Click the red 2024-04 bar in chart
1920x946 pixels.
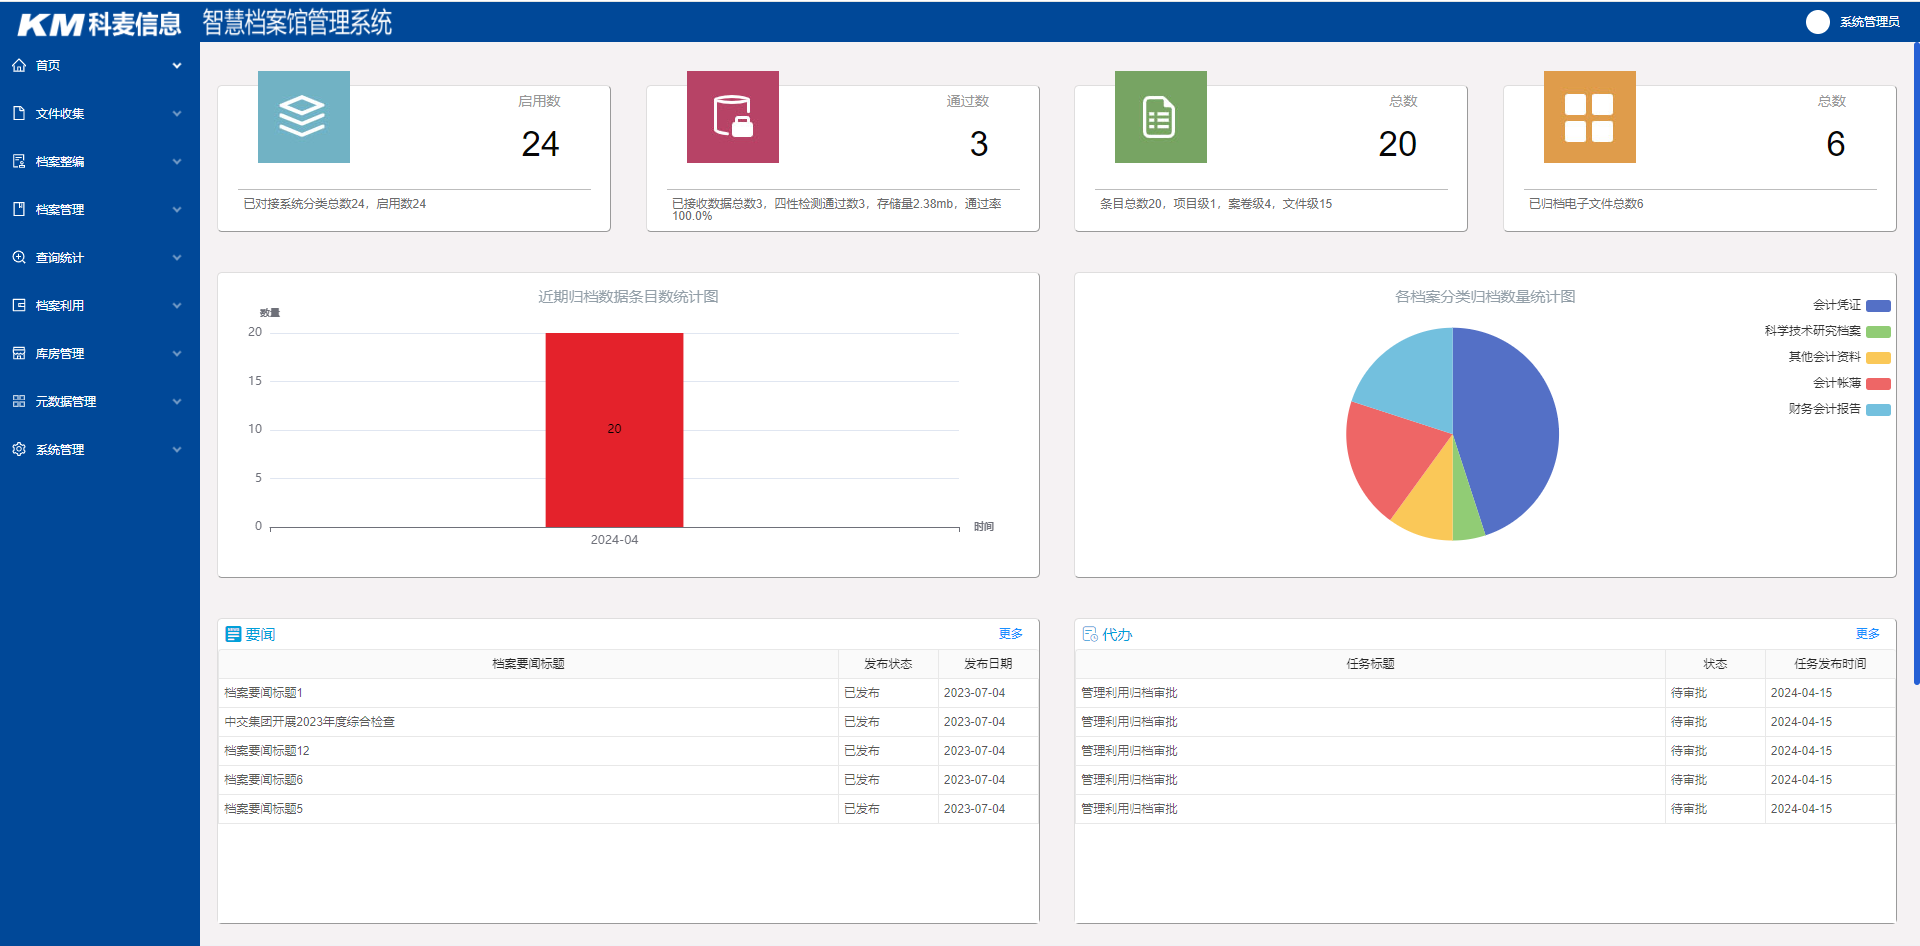point(614,430)
